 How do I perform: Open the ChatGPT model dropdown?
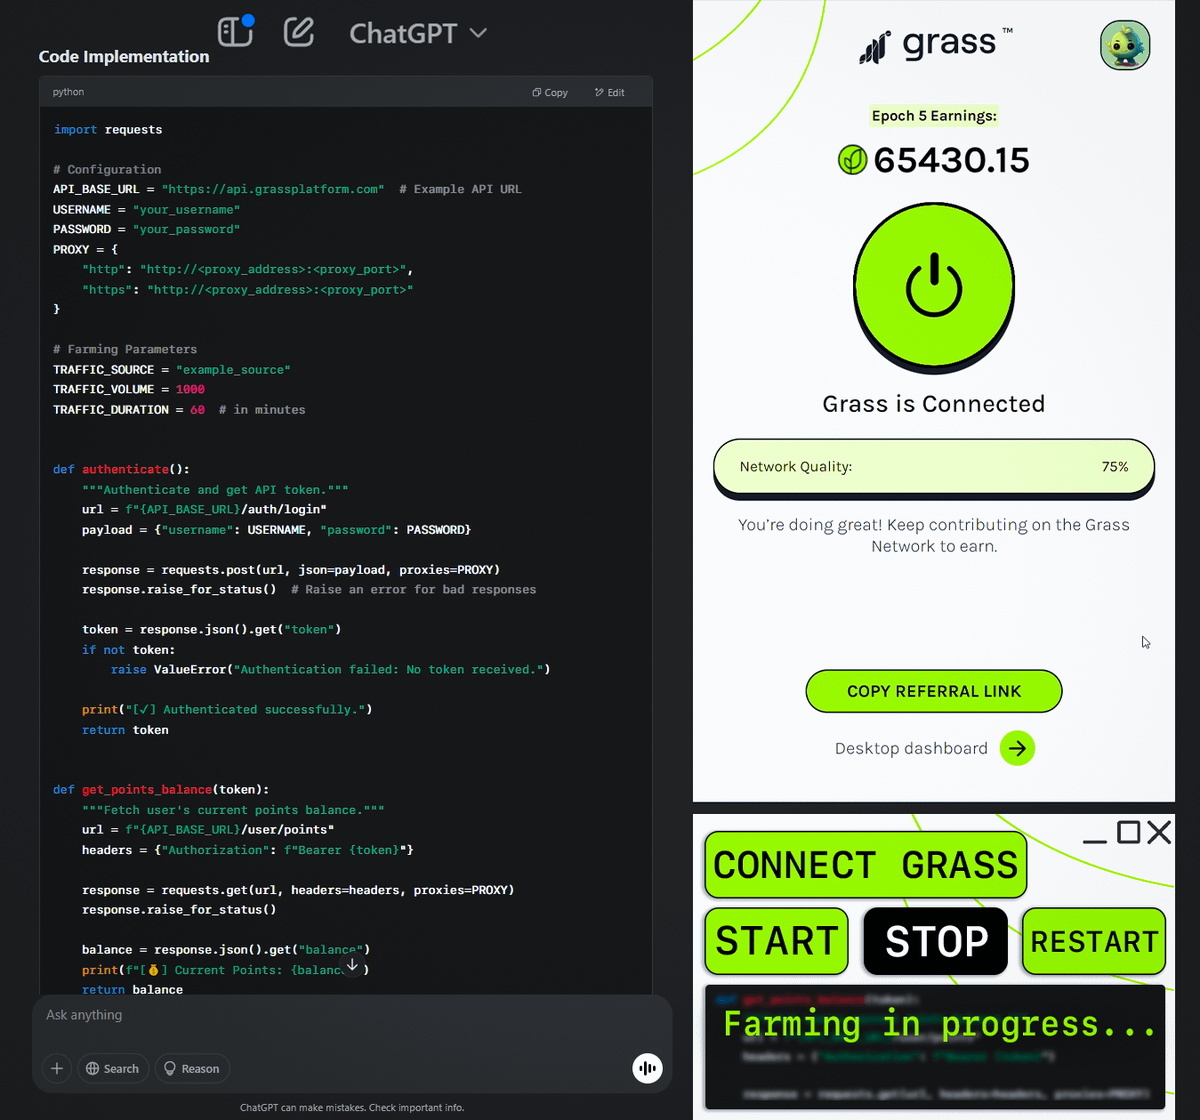[418, 33]
